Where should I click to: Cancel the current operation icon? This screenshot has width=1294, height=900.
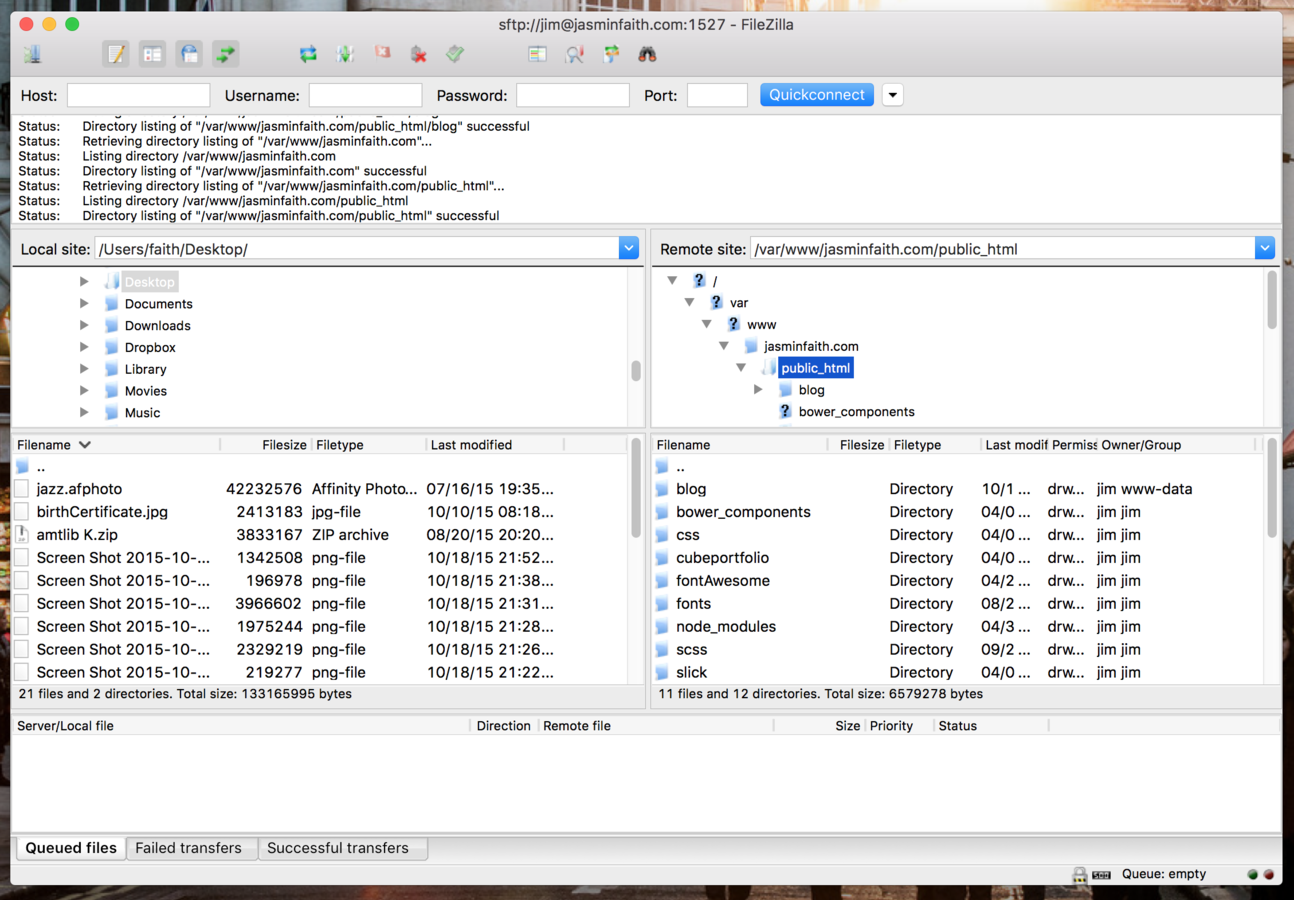pos(382,54)
